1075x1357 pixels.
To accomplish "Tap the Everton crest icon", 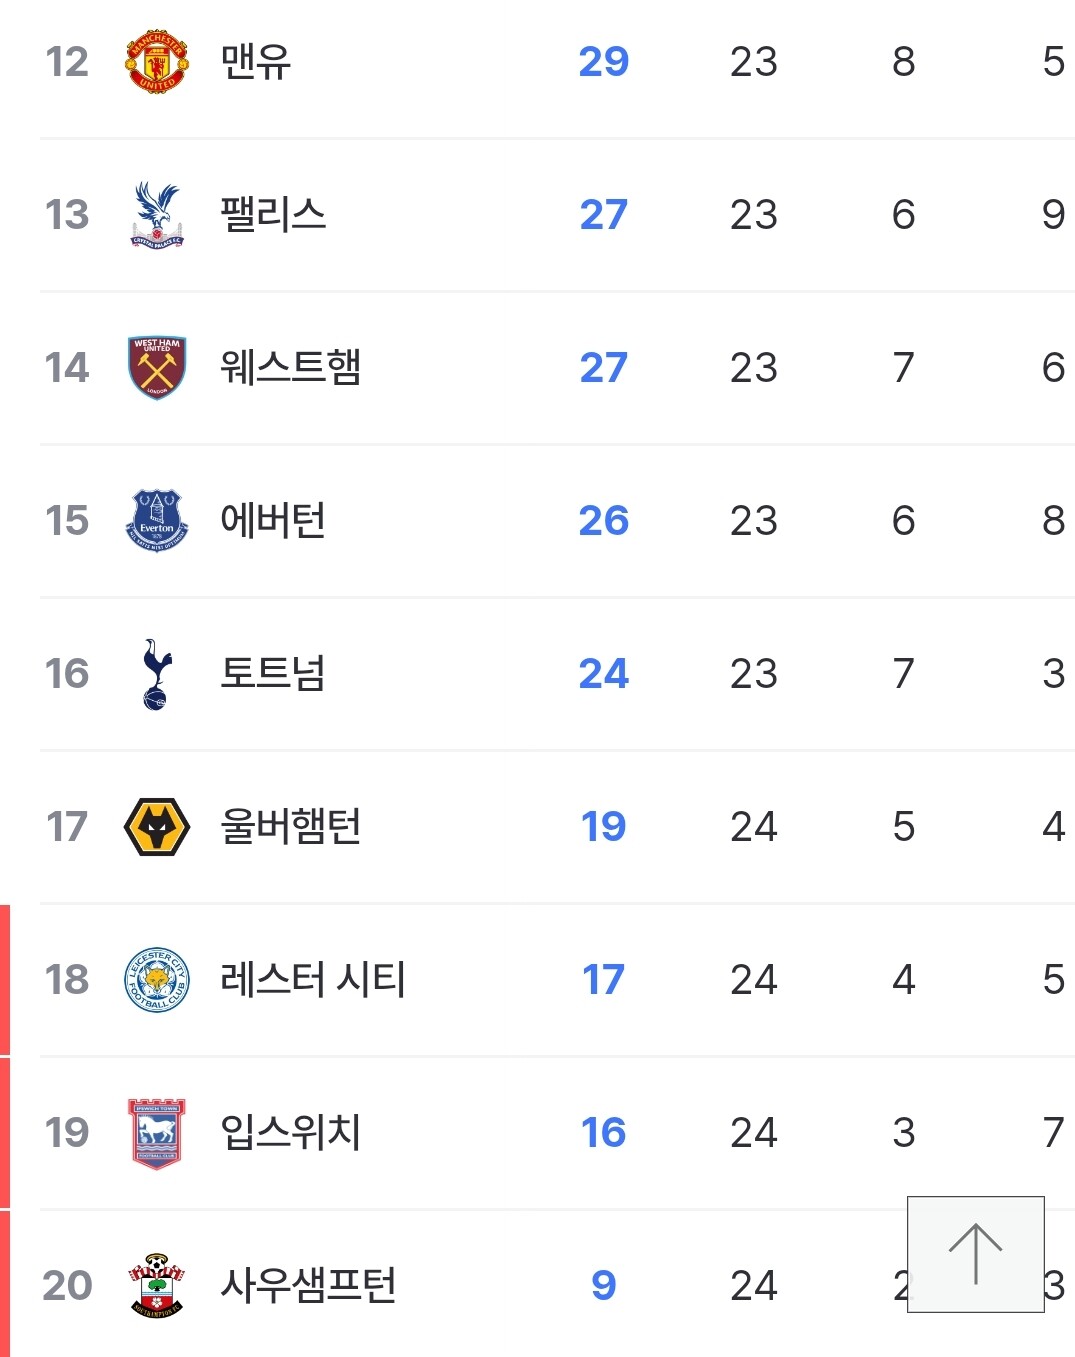I will click(x=157, y=520).
